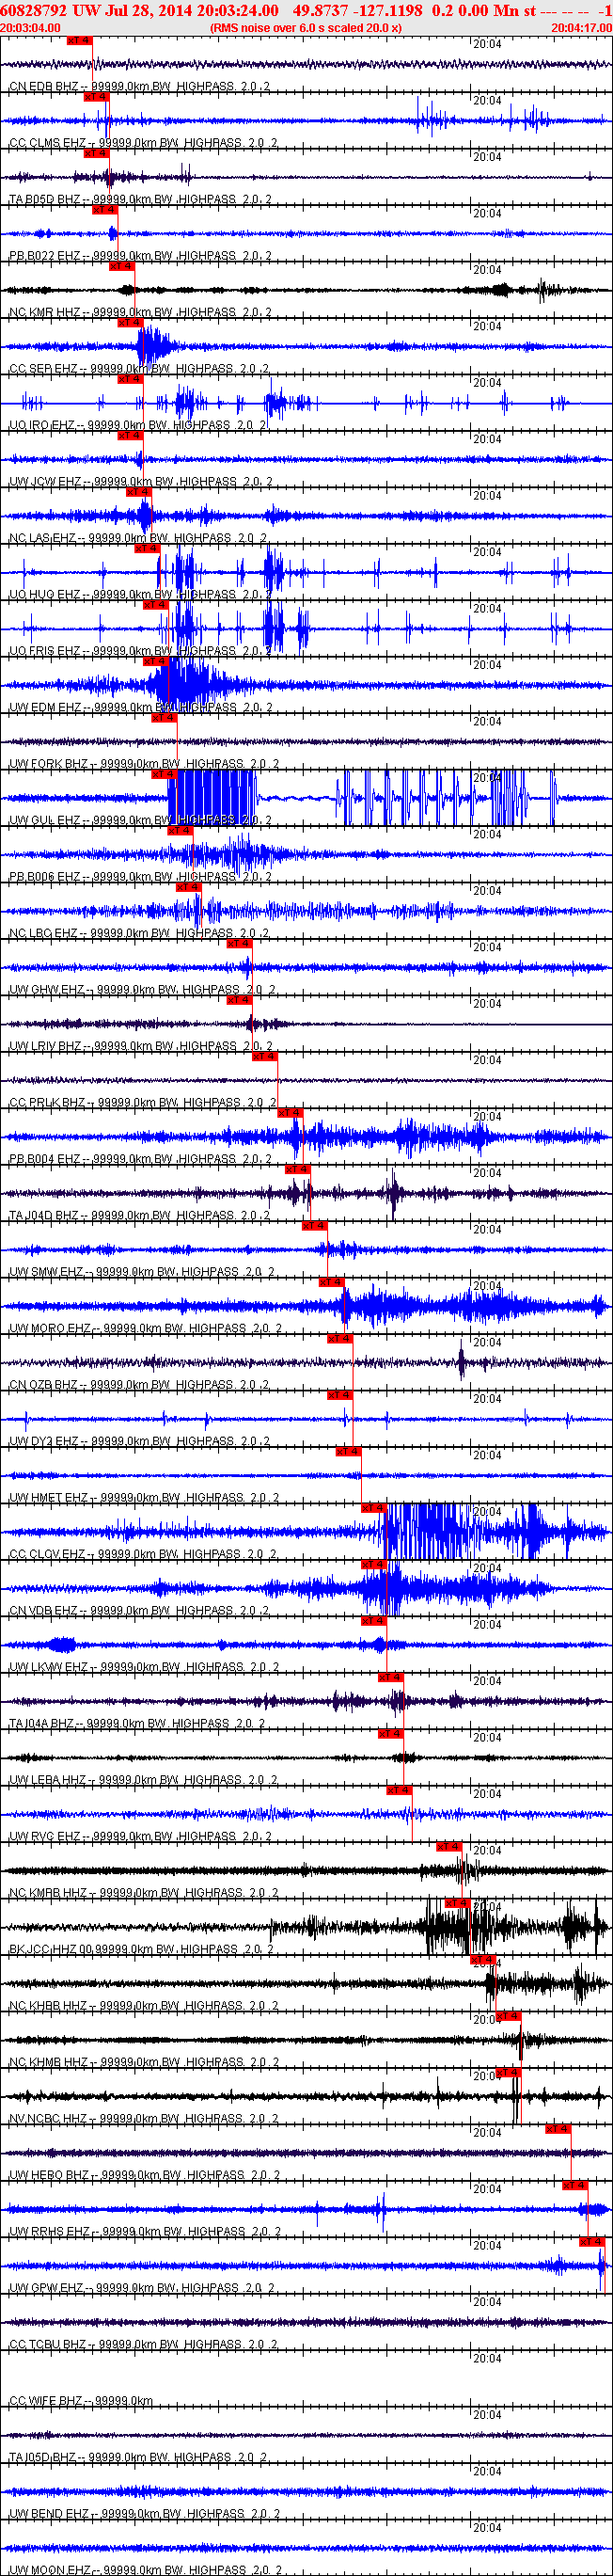Select the red pick flag on NV NCBC trace
This screenshot has width=613, height=2576.
click(508, 2074)
